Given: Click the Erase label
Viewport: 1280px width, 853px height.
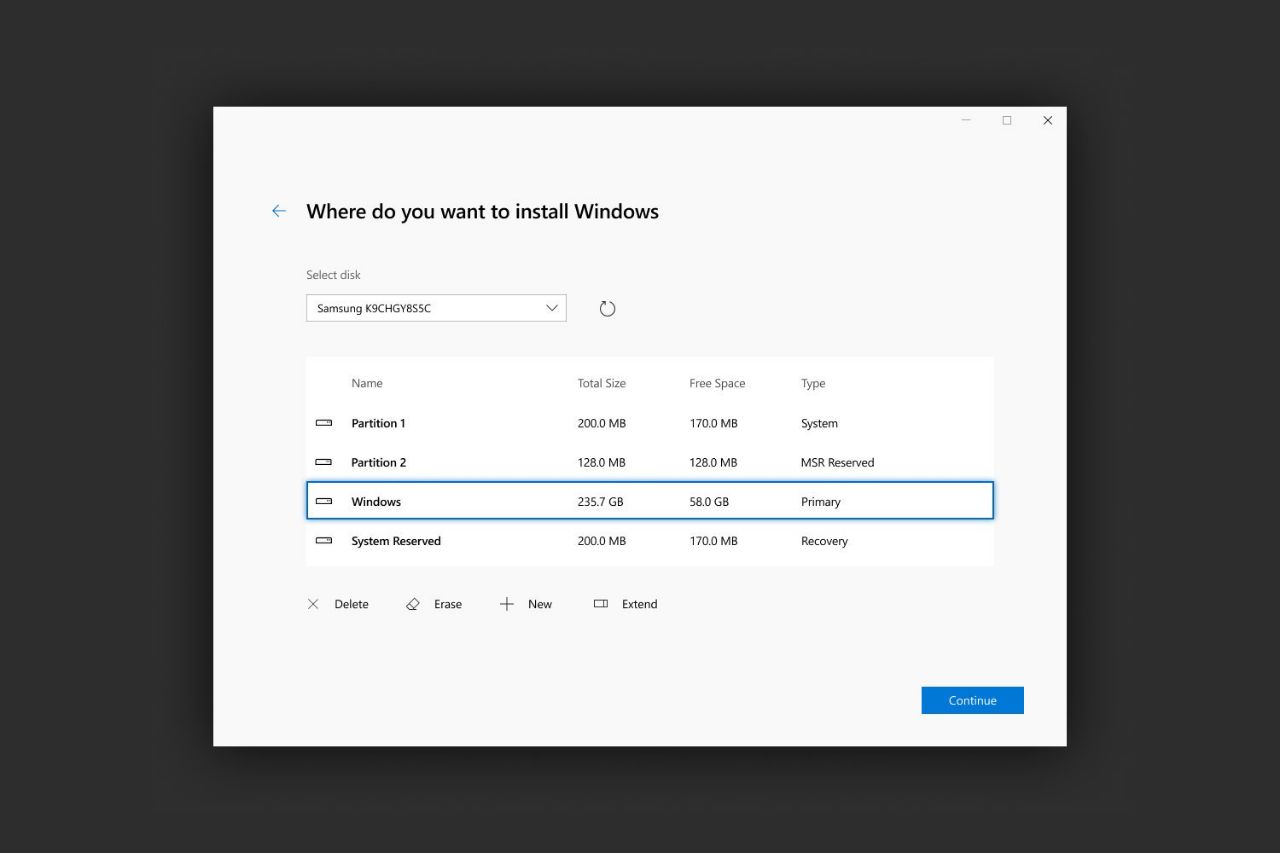Looking at the screenshot, I should (448, 604).
